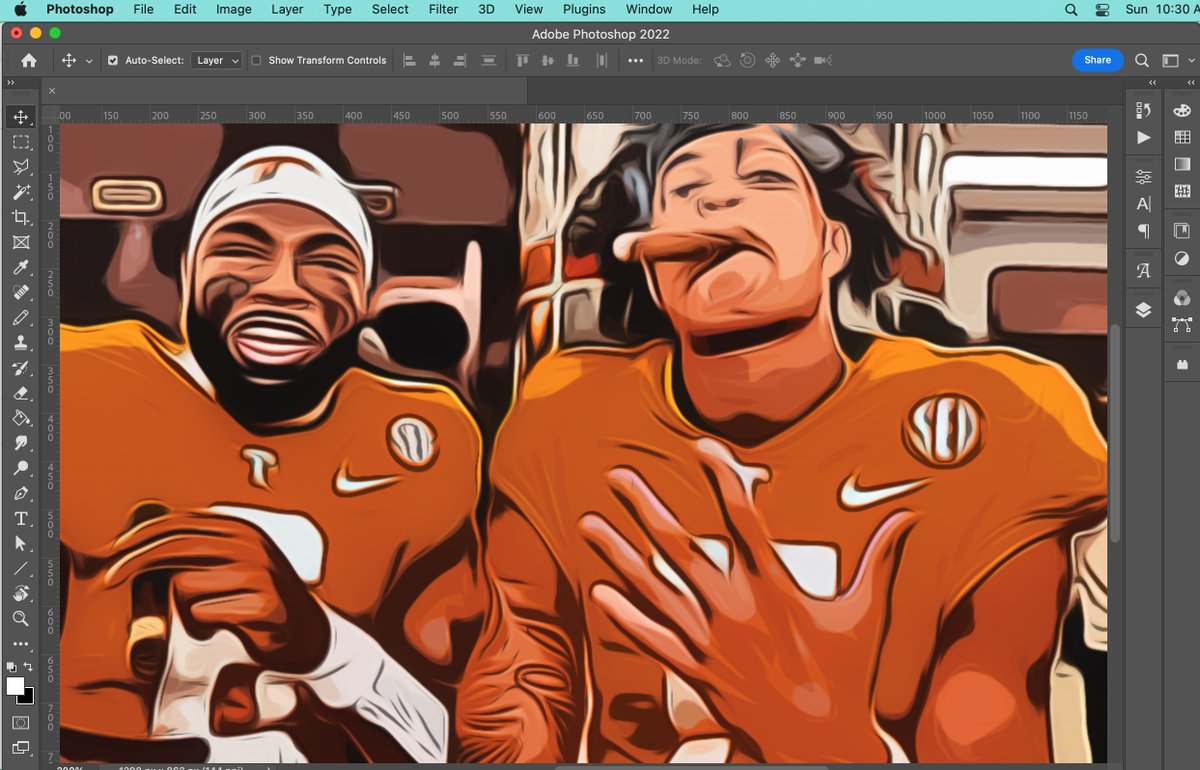This screenshot has width=1200, height=770.
Task: Activate the Zoom tool
Action: click(21, 619)
